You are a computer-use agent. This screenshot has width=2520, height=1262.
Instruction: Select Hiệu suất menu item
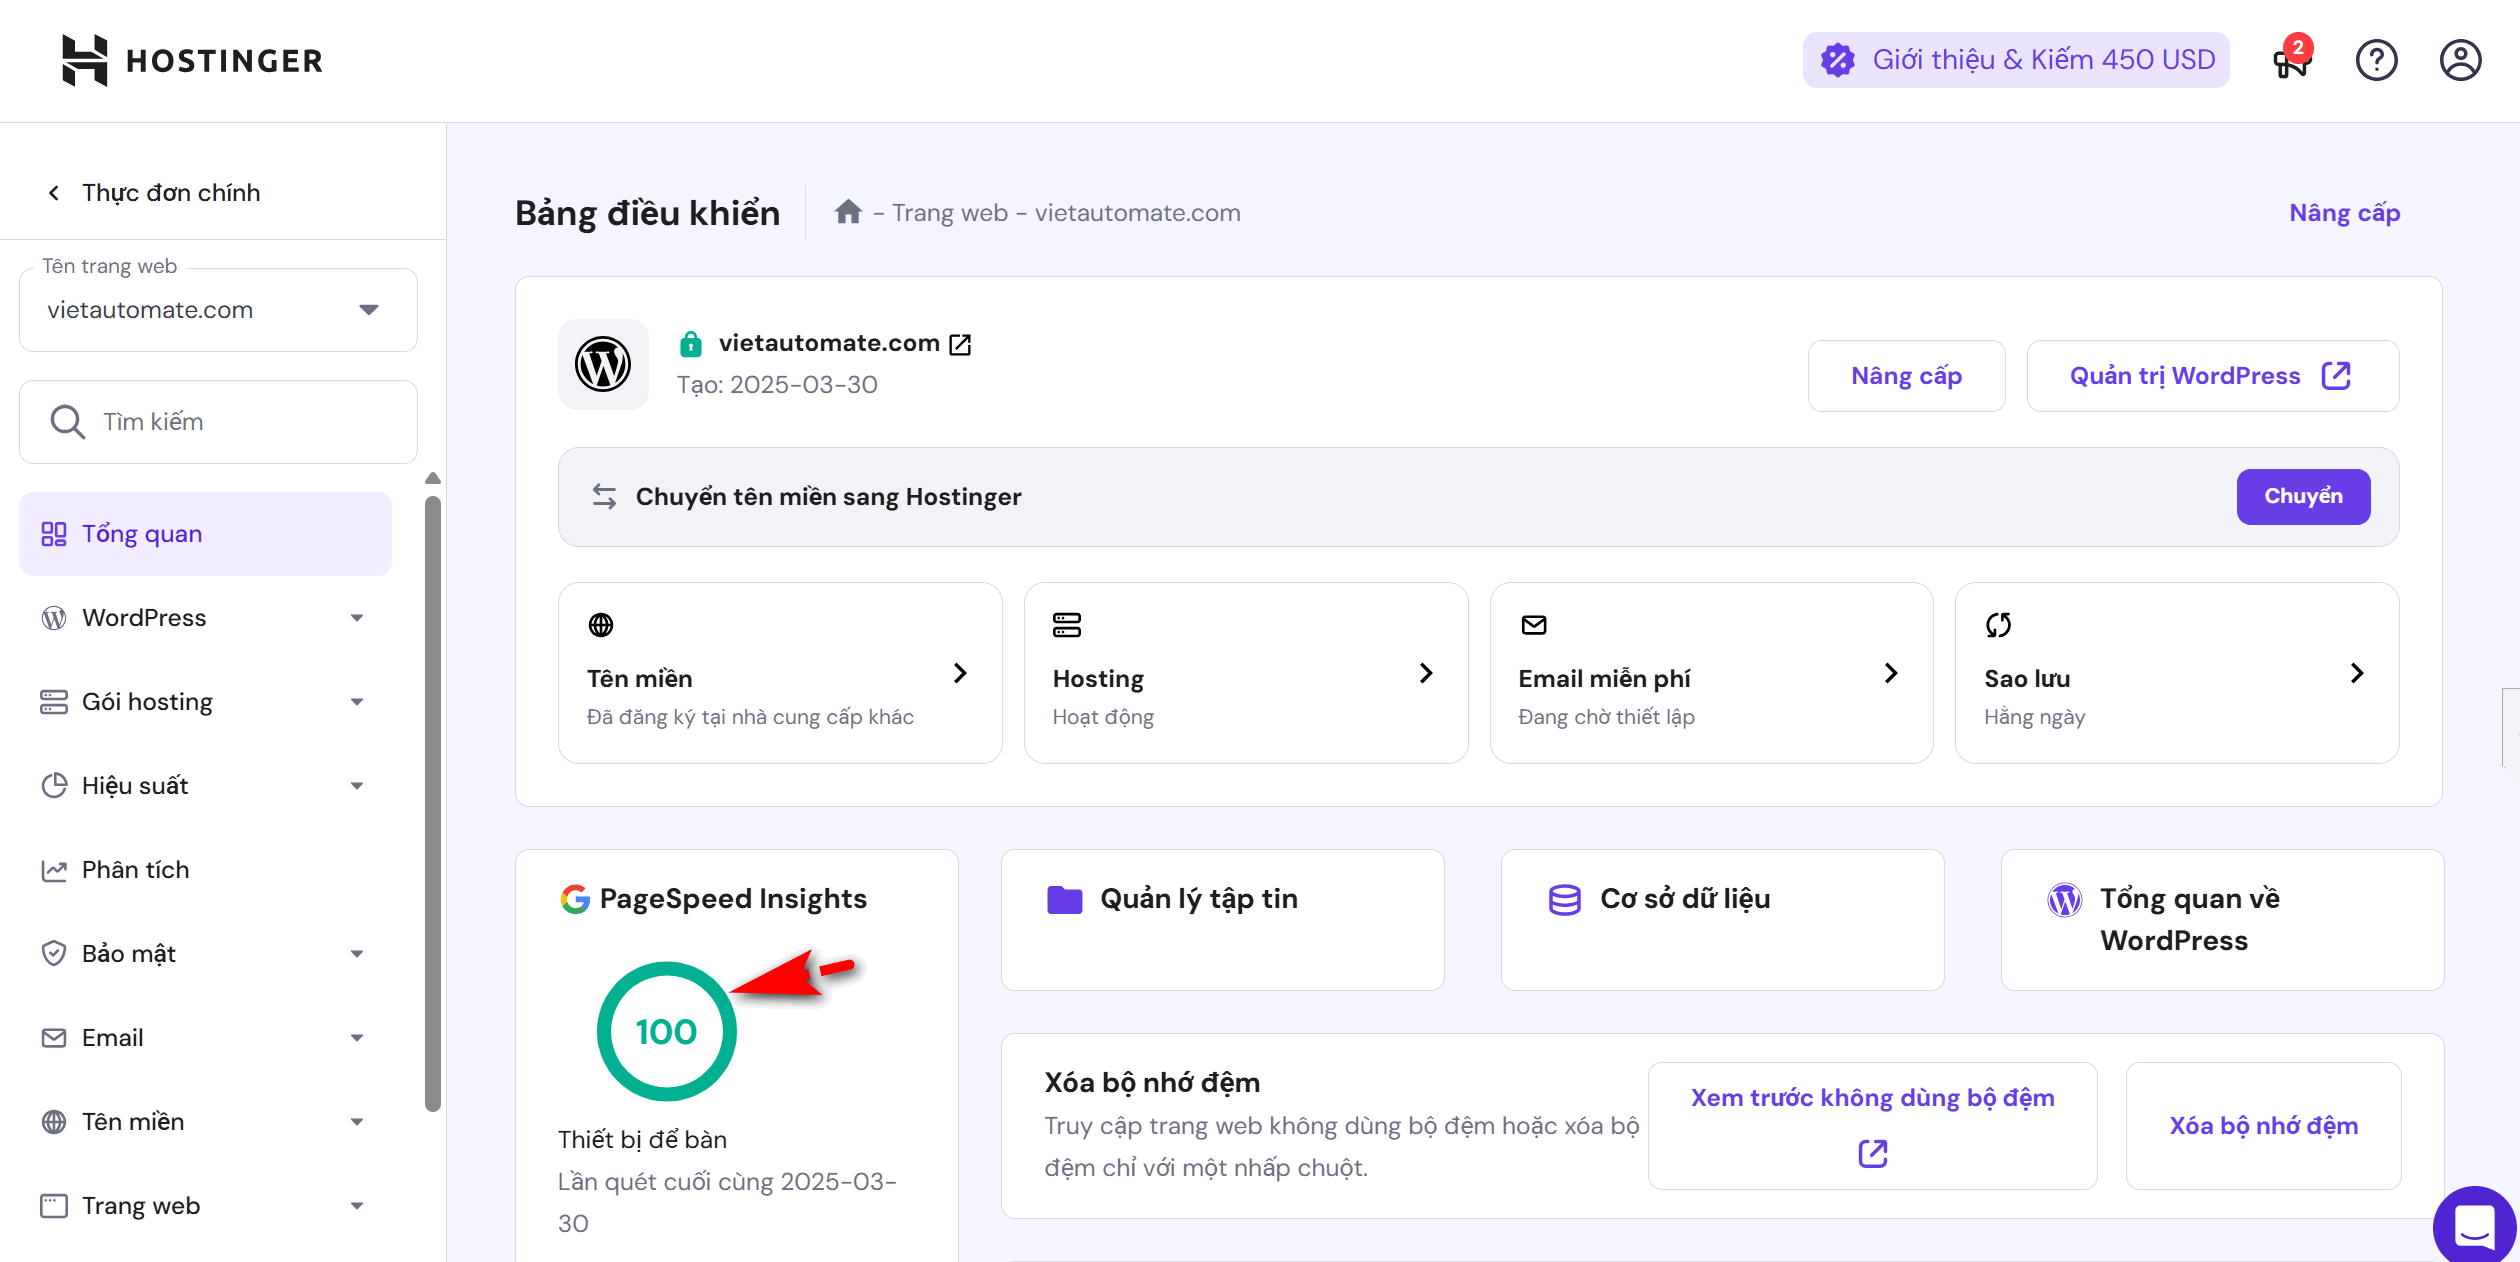point(205,786)
